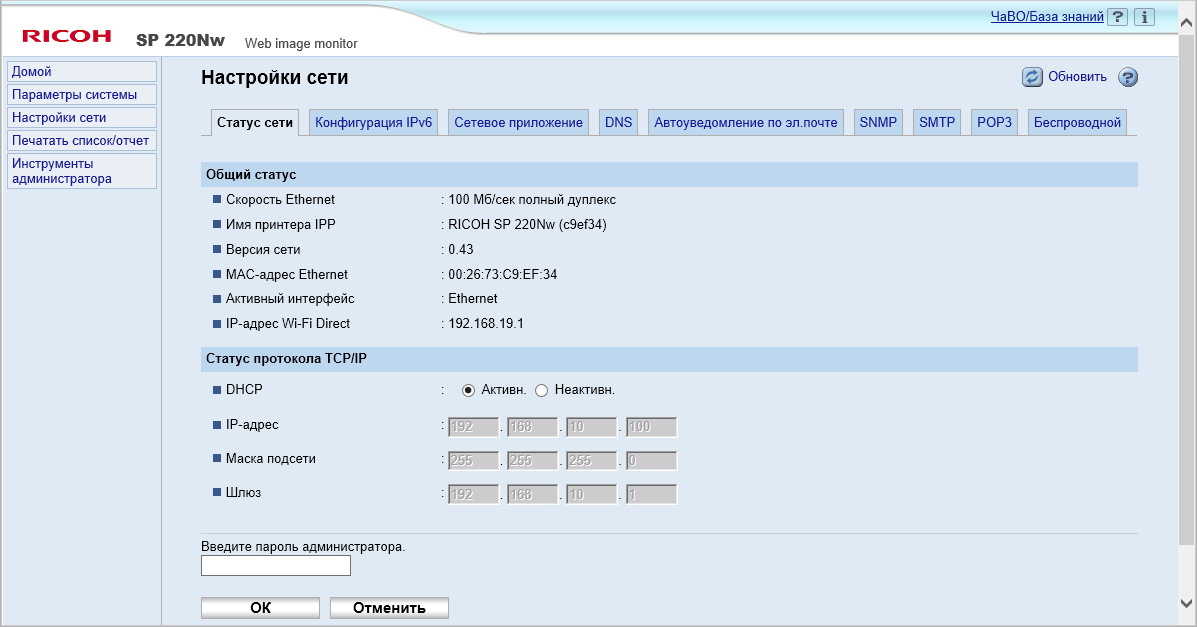The height and width of the screenshot is (627, 1197).
Task: Open Инструменты администратора in the sidebar
Action: coord(82,171)
